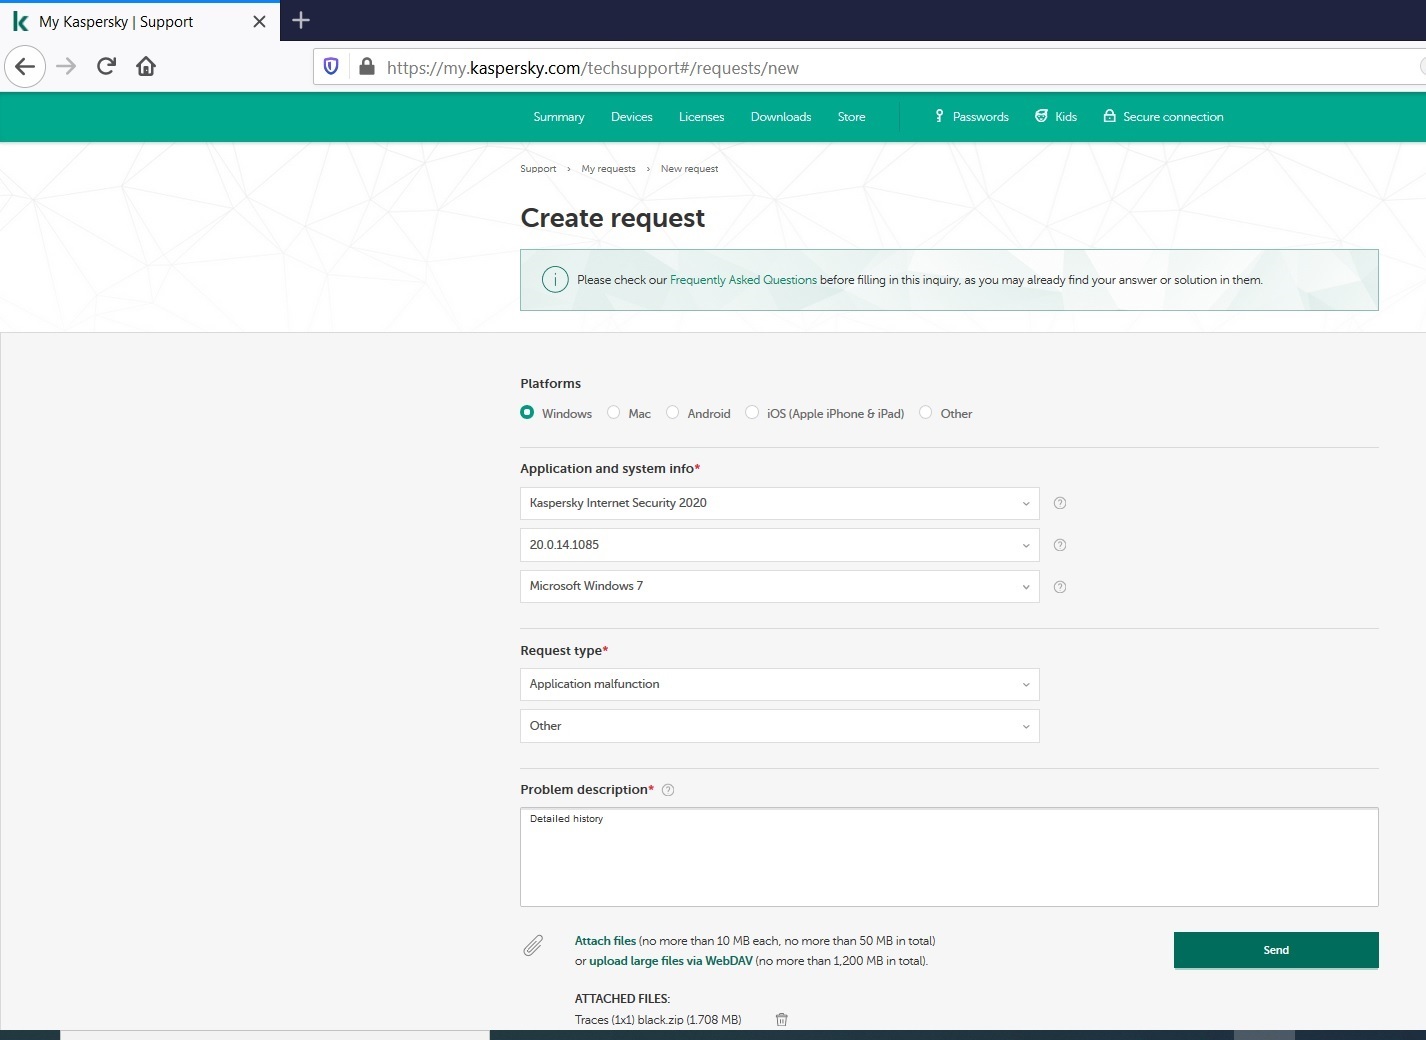Open the Passwords section
This screenshot has width=1426, height=1040.
971,117
